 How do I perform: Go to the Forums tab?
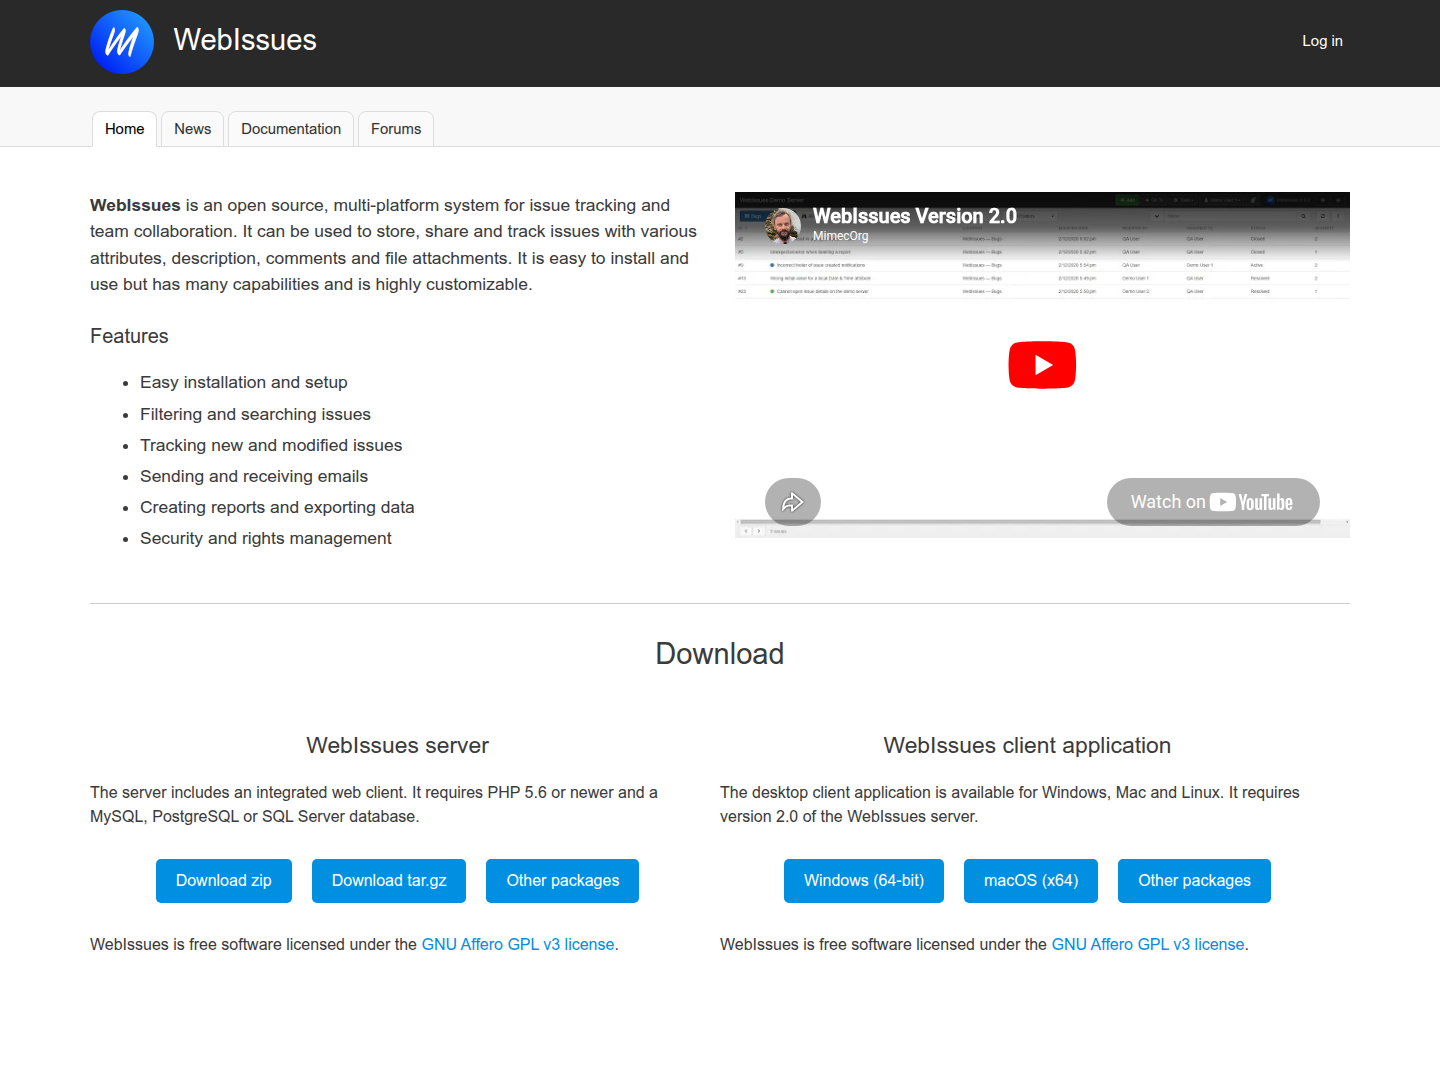tap(396, 129)
